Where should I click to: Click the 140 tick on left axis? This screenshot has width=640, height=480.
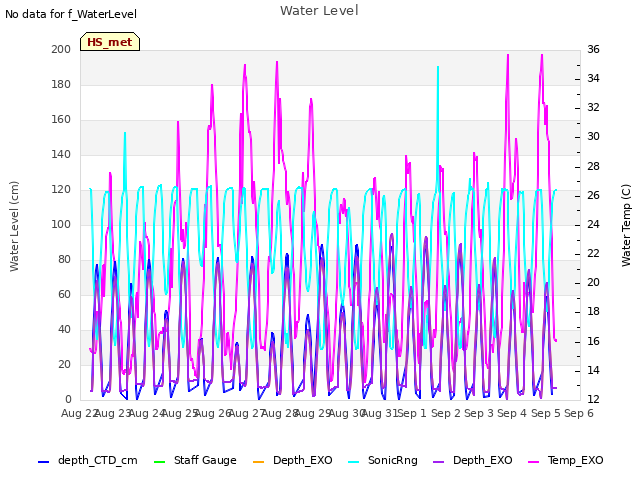point(61,155)
